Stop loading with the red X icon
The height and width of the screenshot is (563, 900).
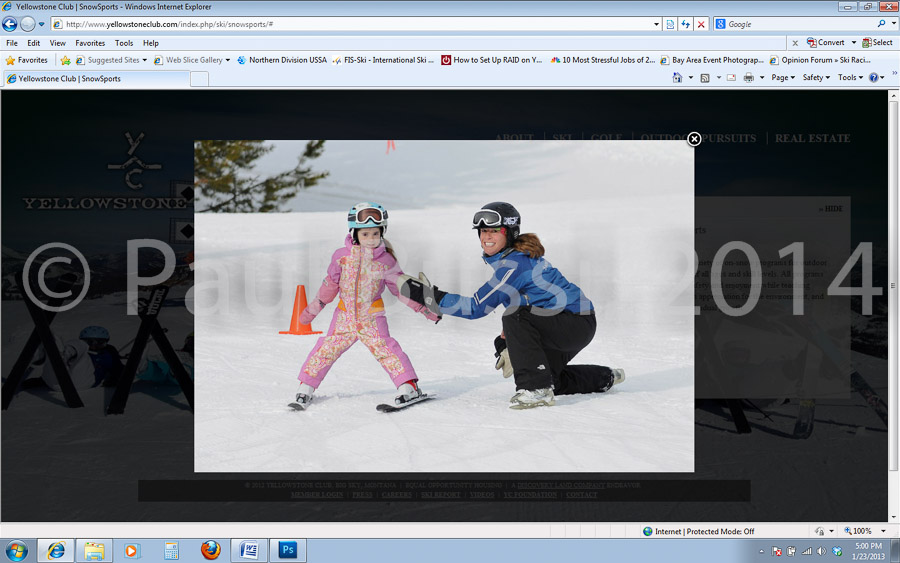[701, 24]
